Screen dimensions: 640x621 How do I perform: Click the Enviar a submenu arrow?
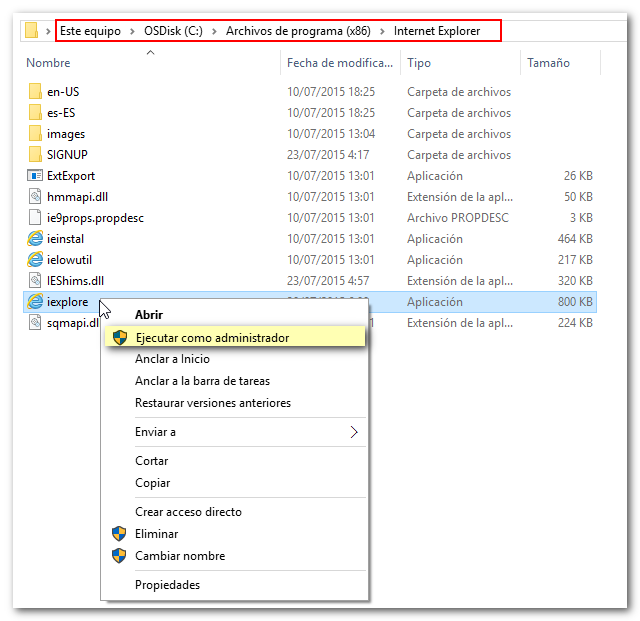click(354, 432)
